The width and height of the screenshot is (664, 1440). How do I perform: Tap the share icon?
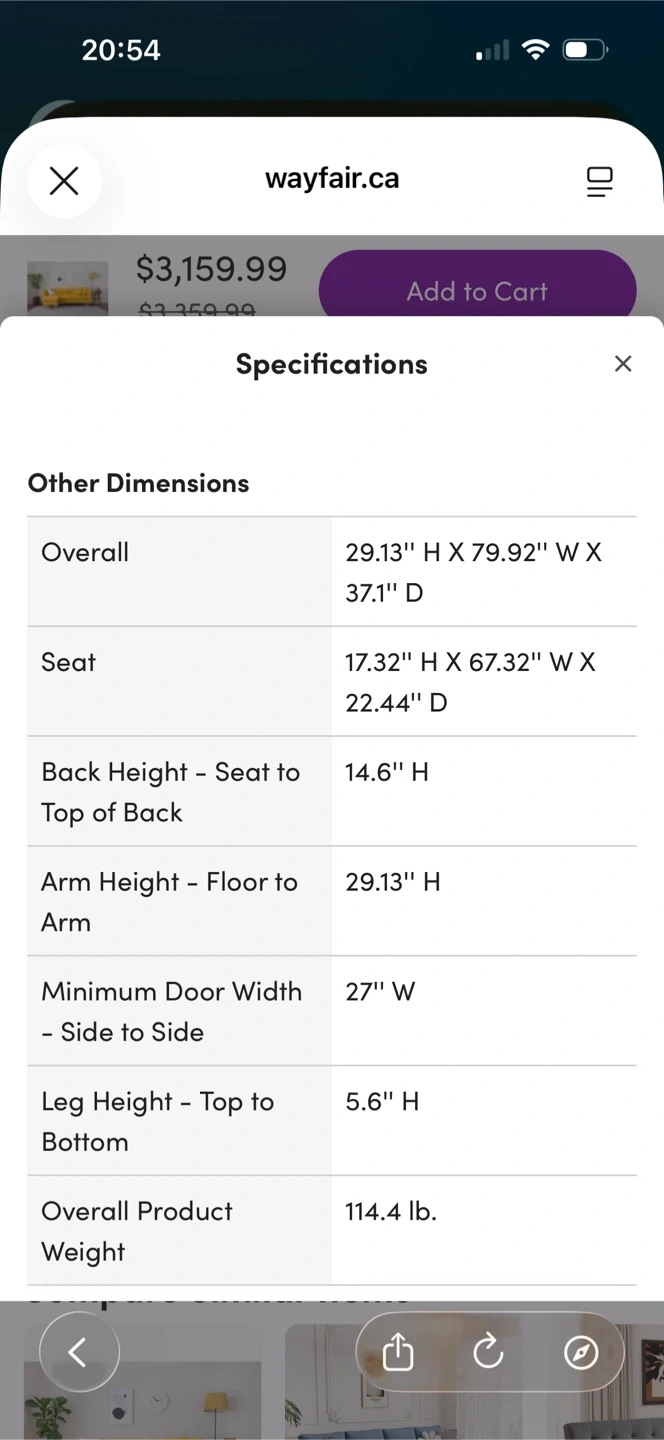coord(398,1353)
